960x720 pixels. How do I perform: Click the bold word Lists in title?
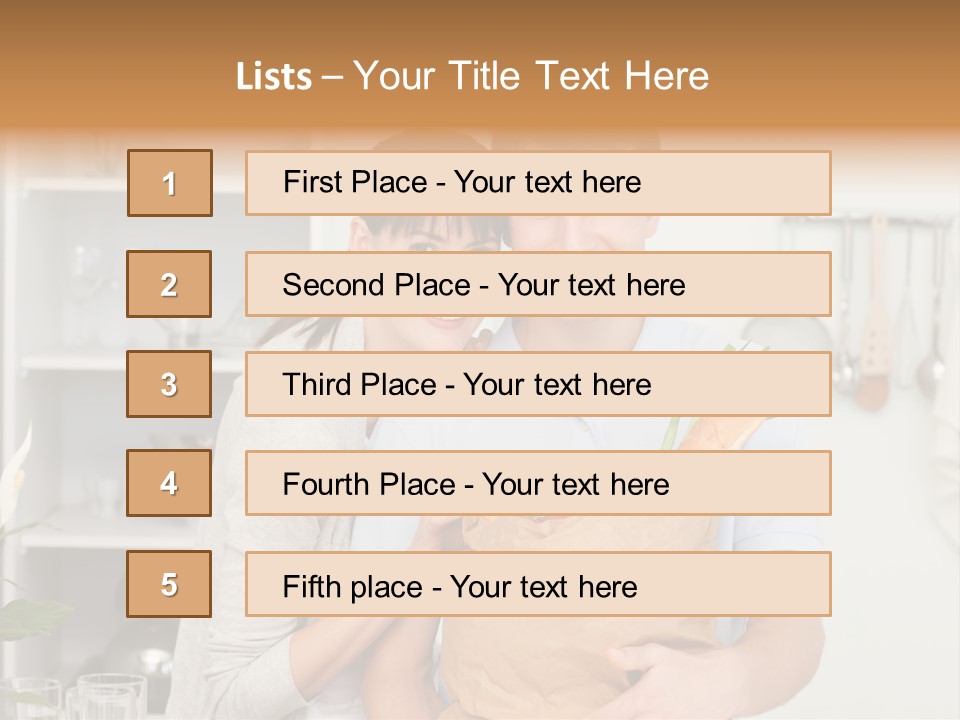[273, 77]
